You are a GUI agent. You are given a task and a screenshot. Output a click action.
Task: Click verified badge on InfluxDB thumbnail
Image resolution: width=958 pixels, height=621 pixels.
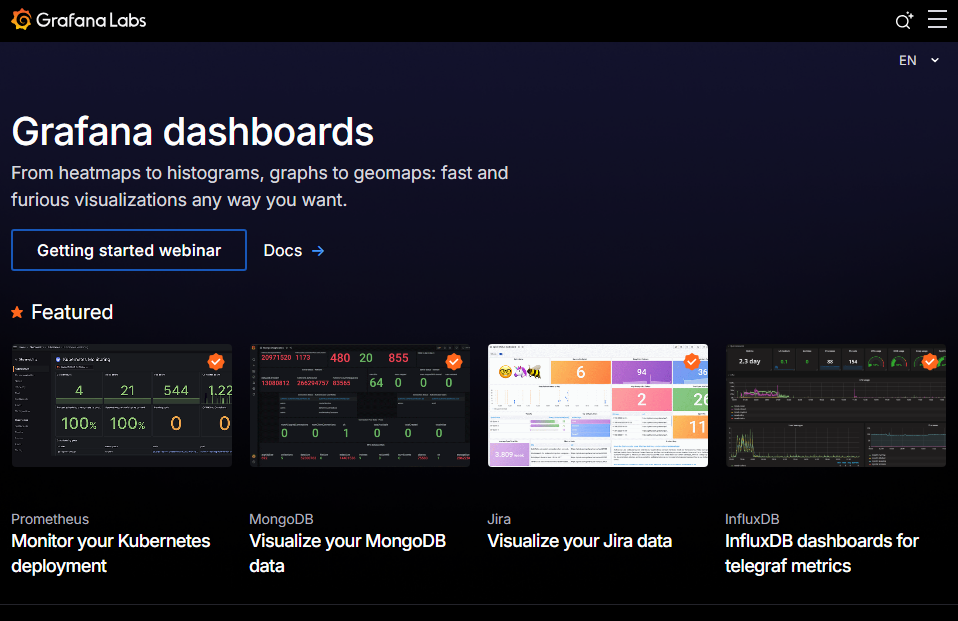tap(929, 361)
